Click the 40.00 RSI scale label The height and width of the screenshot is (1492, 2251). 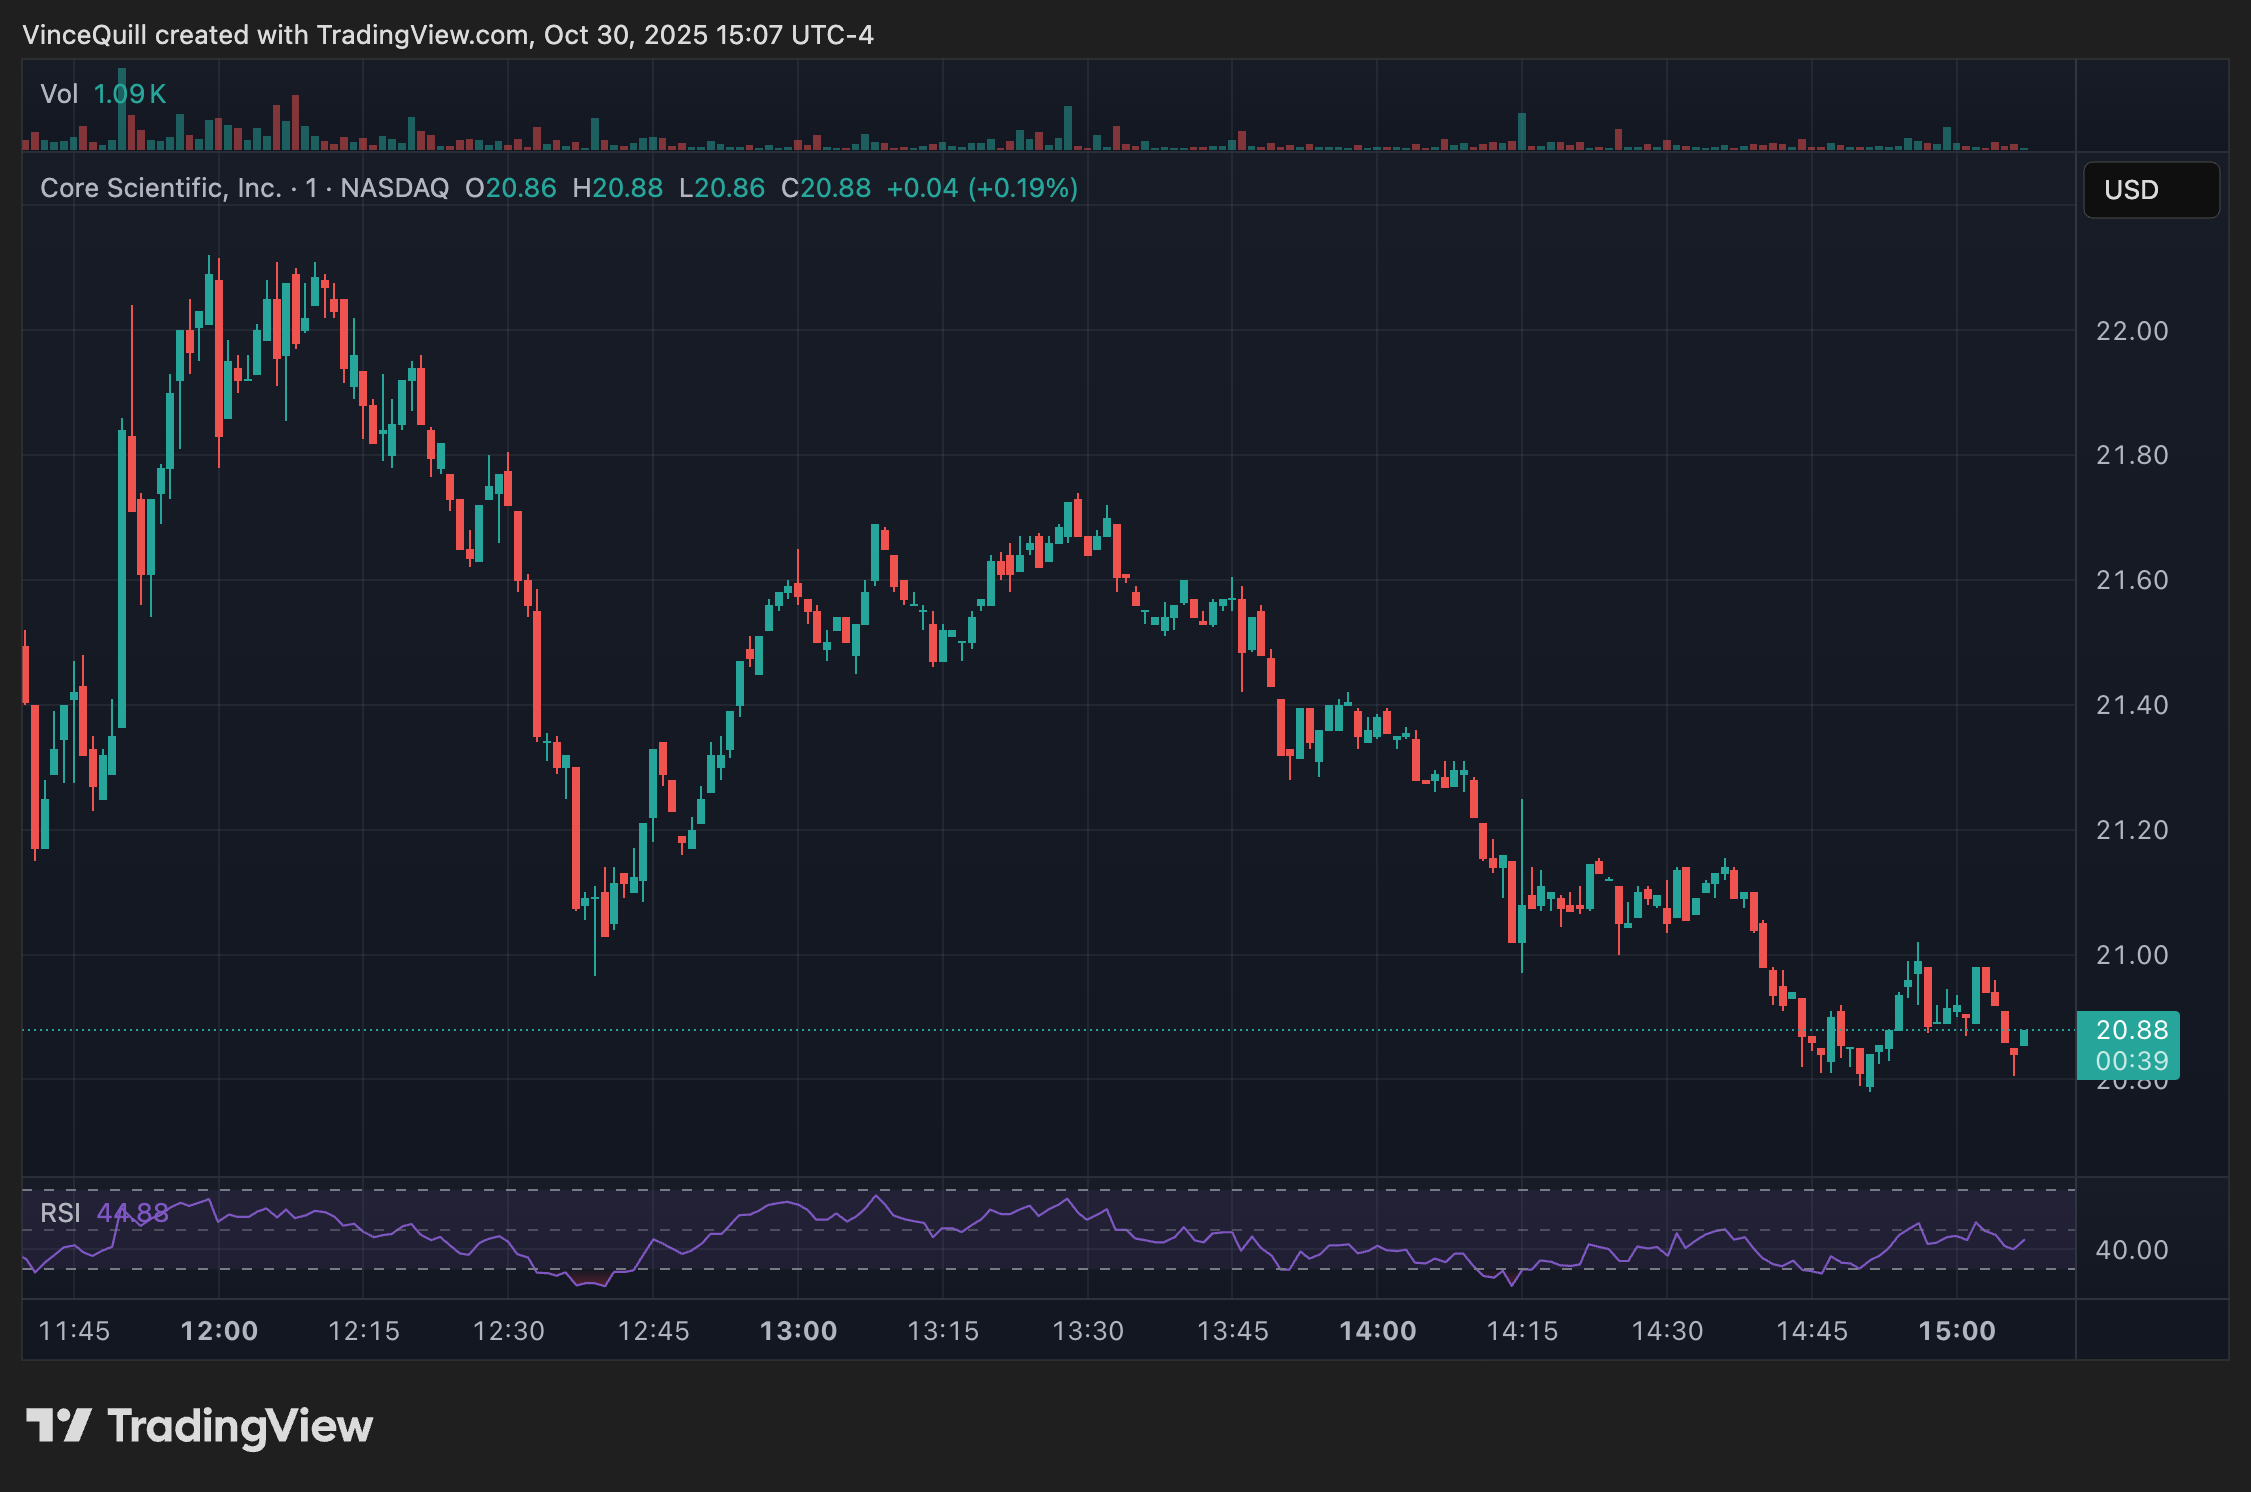click(2131, 1250)
